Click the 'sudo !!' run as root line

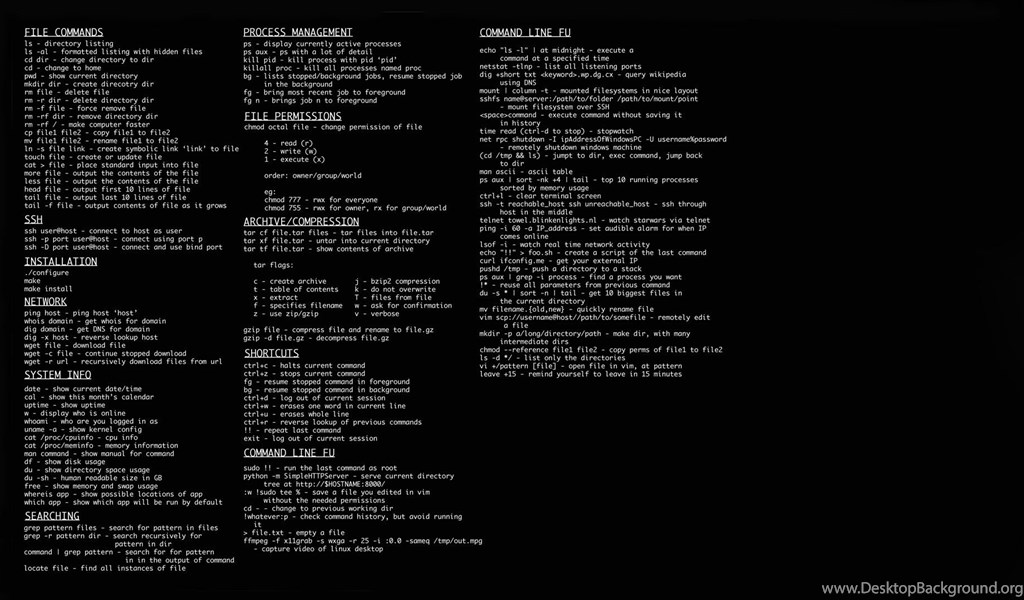[320, 467]
